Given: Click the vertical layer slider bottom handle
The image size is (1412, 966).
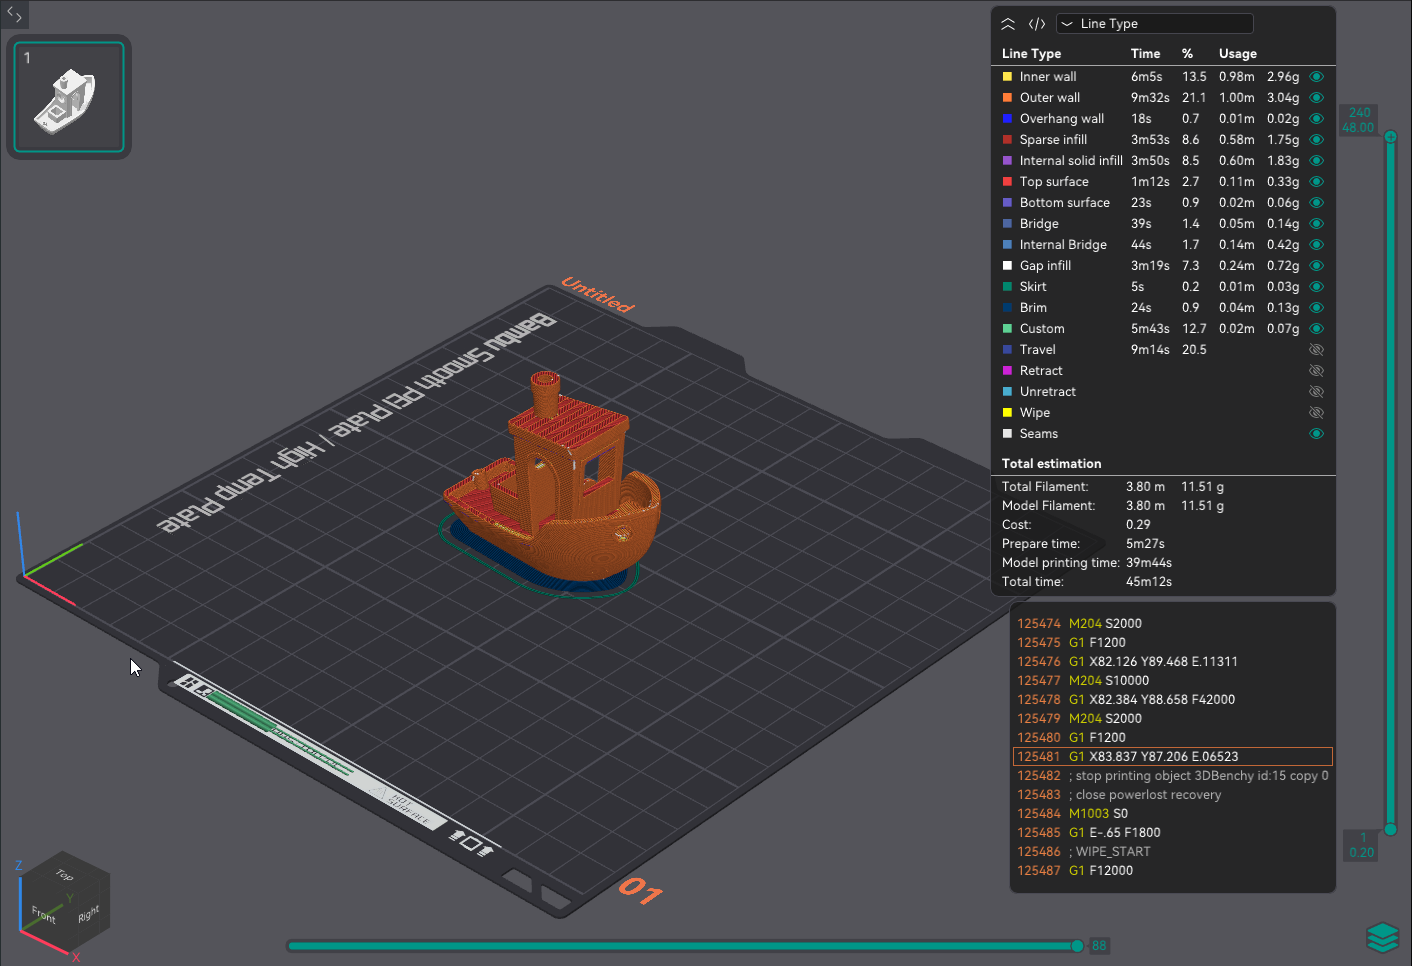Looking at the screenshot, I should click(1391, 829).
